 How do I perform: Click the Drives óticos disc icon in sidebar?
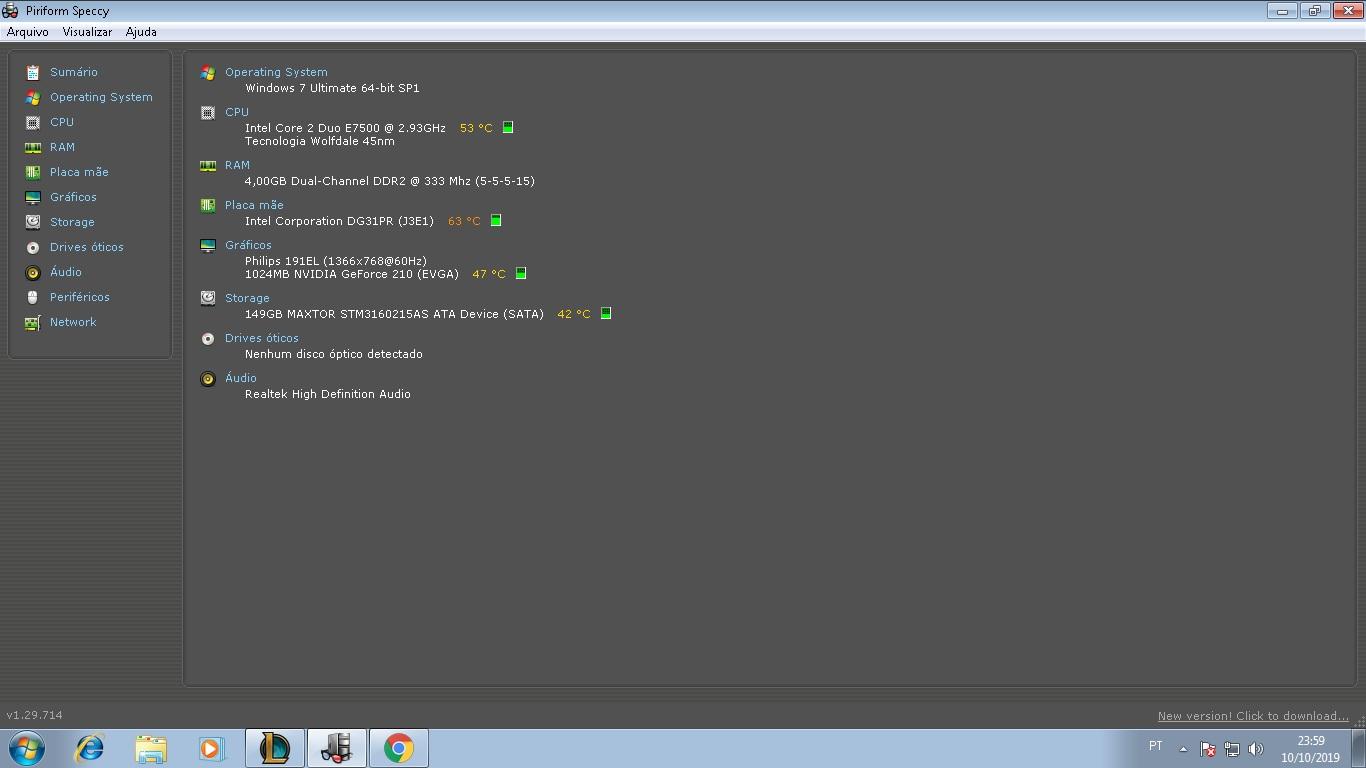33,247
